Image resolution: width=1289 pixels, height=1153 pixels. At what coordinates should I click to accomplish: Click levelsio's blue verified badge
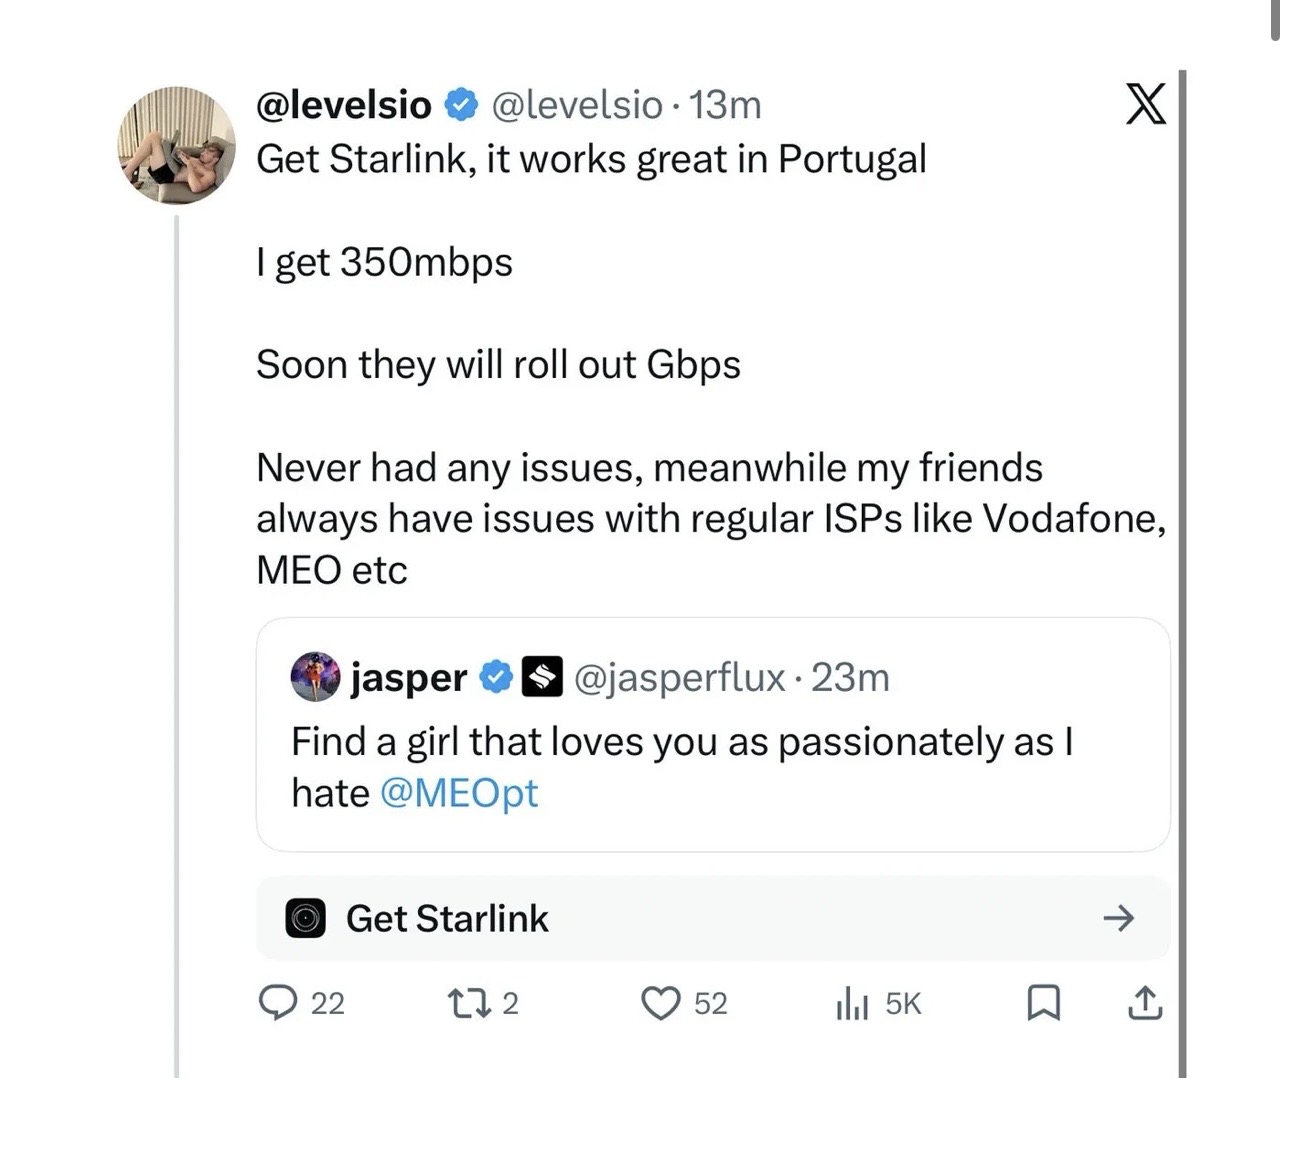point(460,104)
